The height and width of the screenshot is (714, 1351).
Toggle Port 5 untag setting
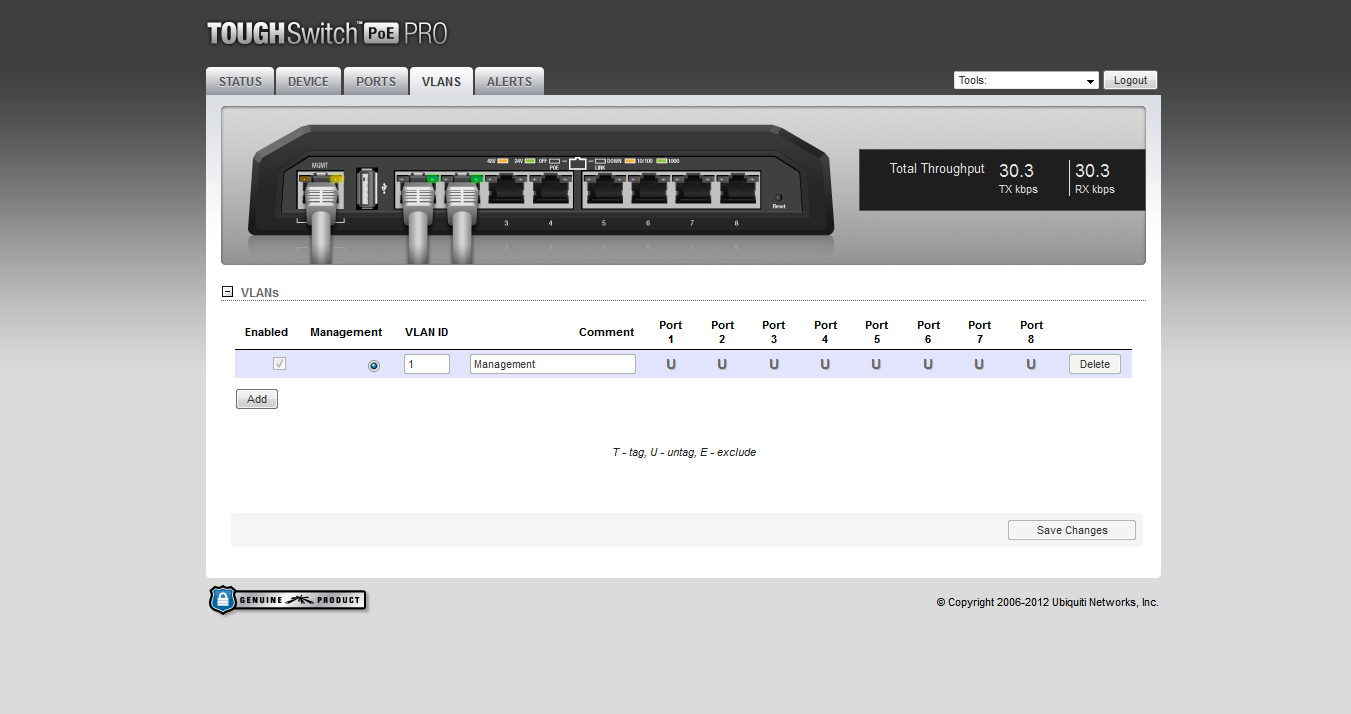876,364
